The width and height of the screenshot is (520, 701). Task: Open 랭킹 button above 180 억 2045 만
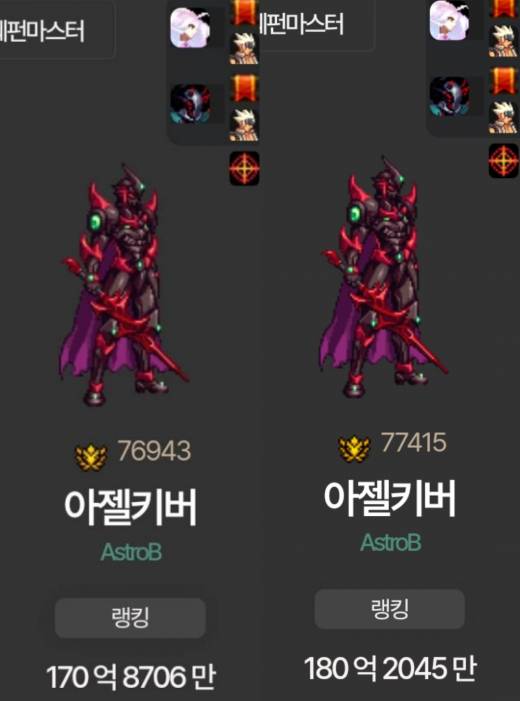tap(389, 609)
